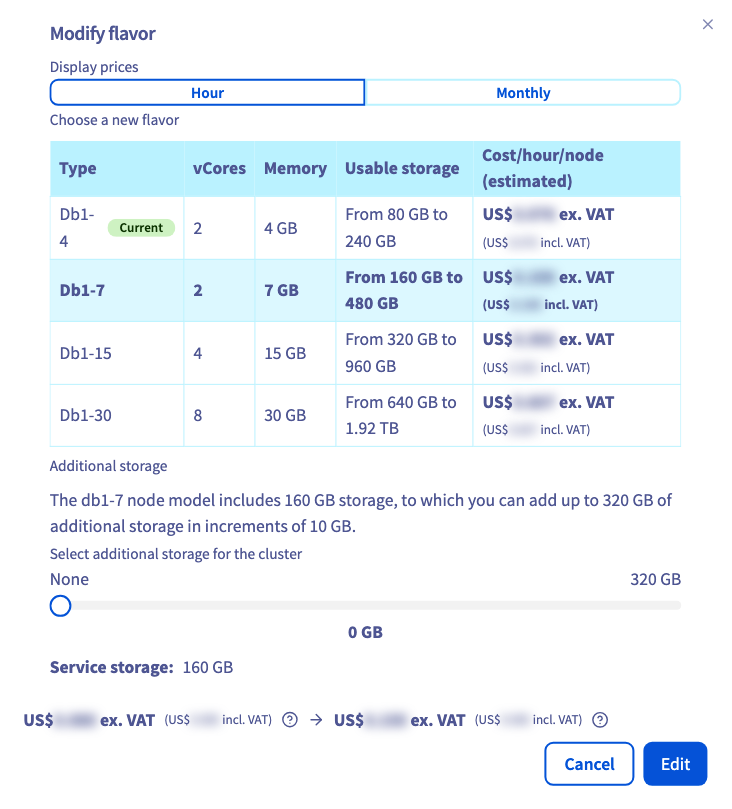Choose the Db1-30 flavor
Image resolution: width=732 pixels, height=809 pixels.
365,415
